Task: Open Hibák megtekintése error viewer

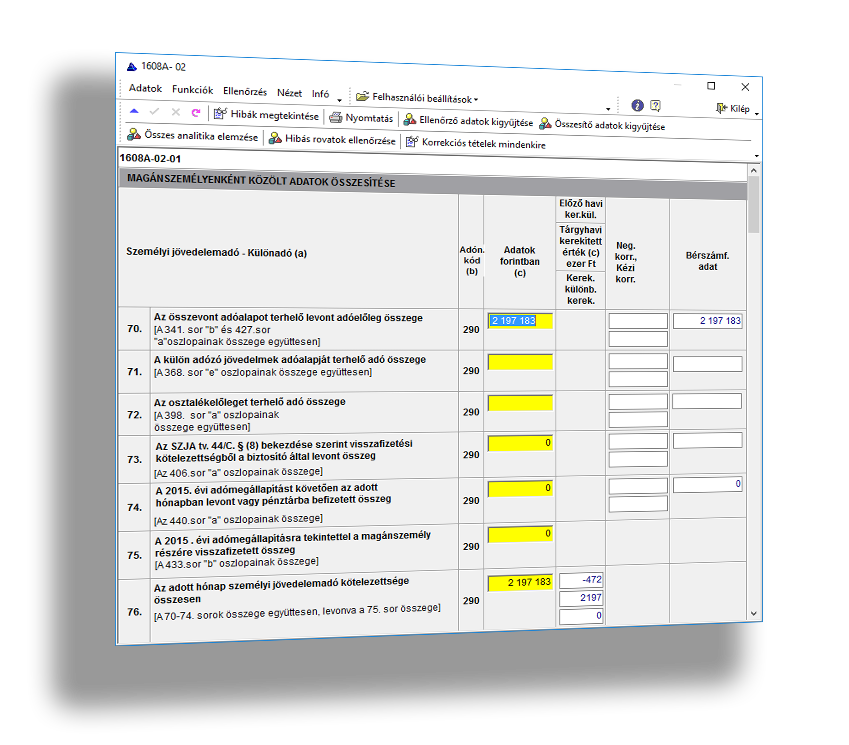Action: coord(266,115)
